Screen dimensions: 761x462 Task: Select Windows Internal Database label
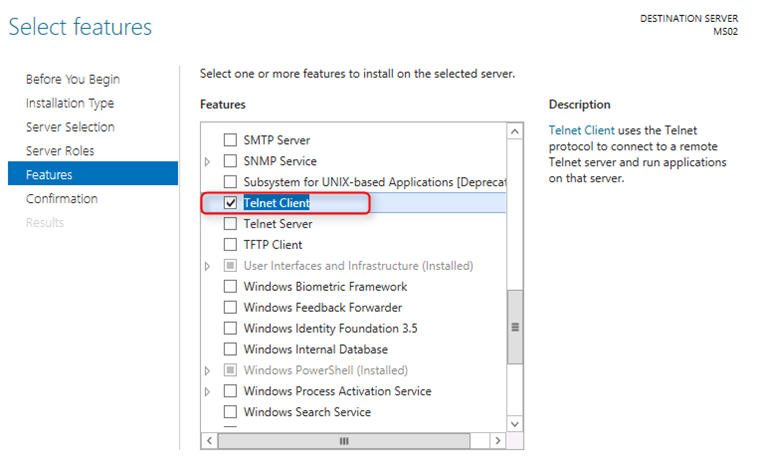[315, 349]
